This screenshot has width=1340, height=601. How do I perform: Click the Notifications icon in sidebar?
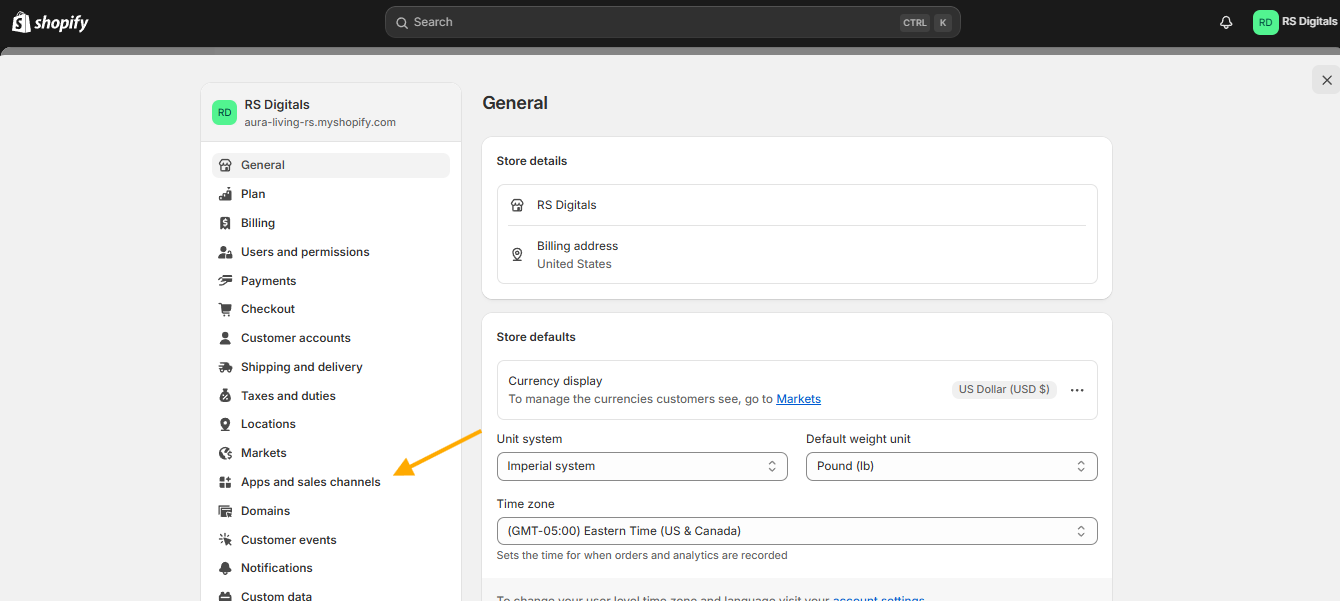click(x=225, y=568)
